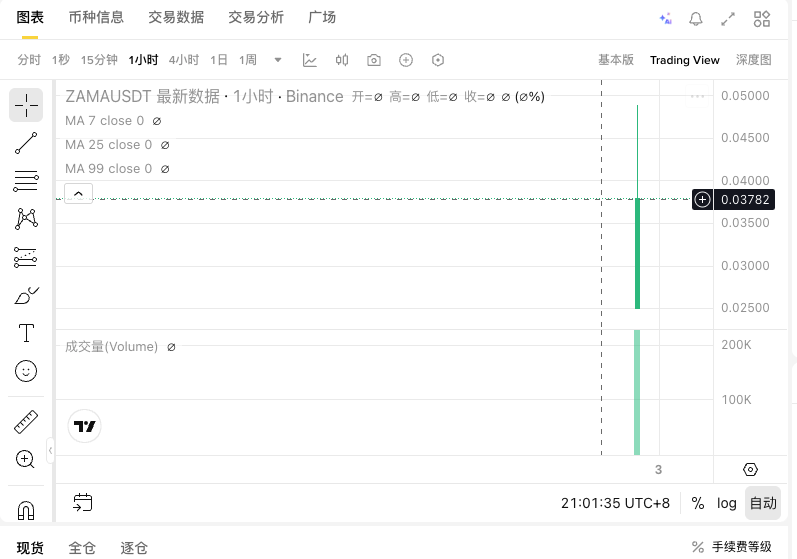
Task: Open the 交易分析 tab
Action: 256,17
